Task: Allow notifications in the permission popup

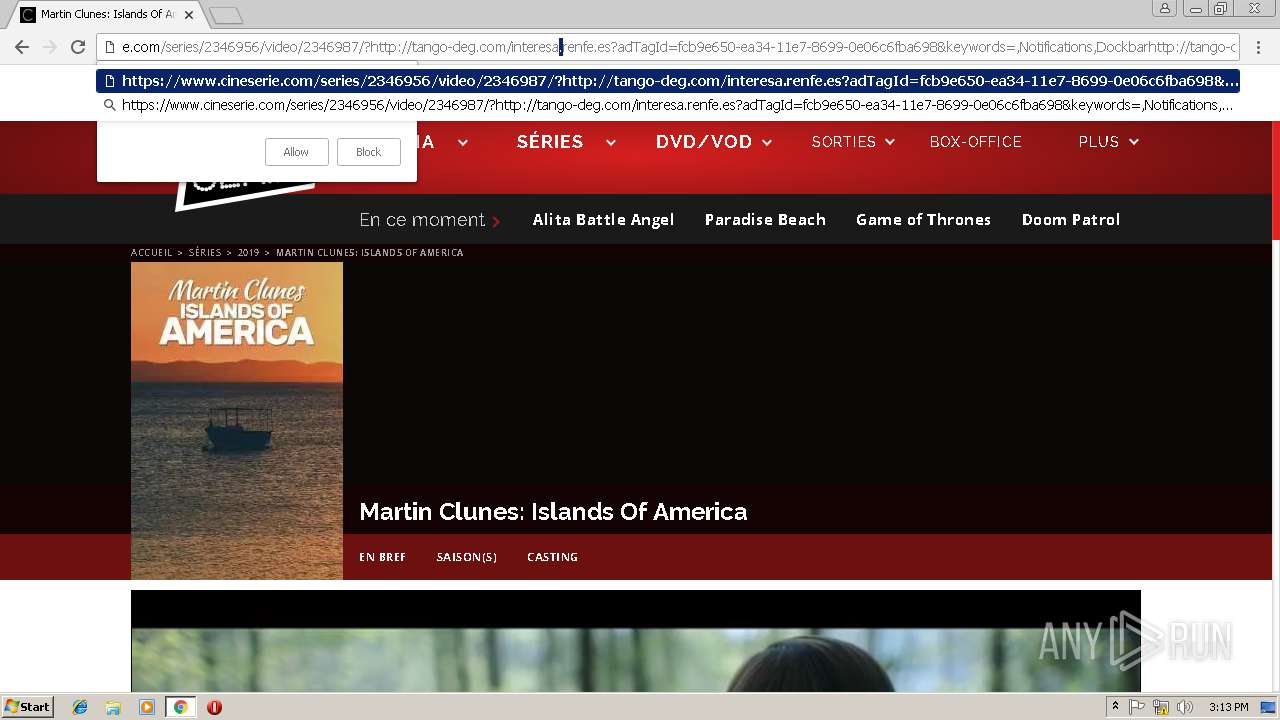Action: pyautogui.click(x=296, y=152)
